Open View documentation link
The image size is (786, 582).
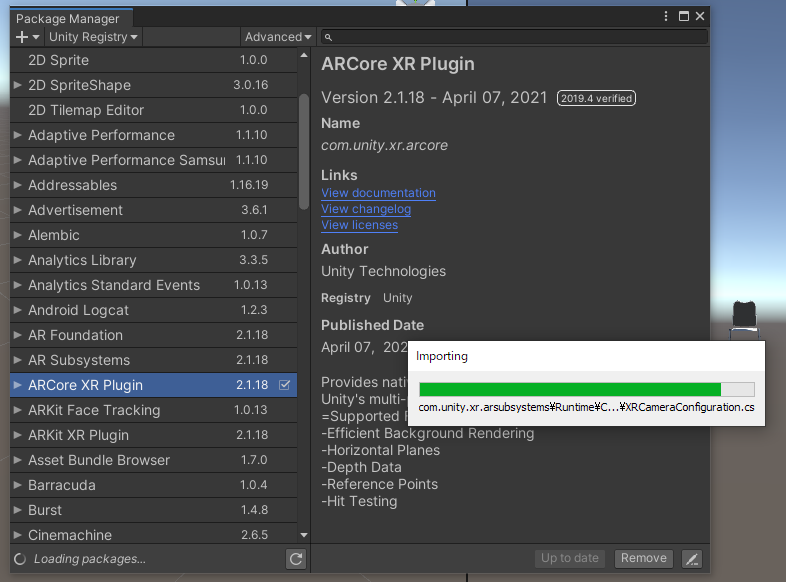pos(378,193)
